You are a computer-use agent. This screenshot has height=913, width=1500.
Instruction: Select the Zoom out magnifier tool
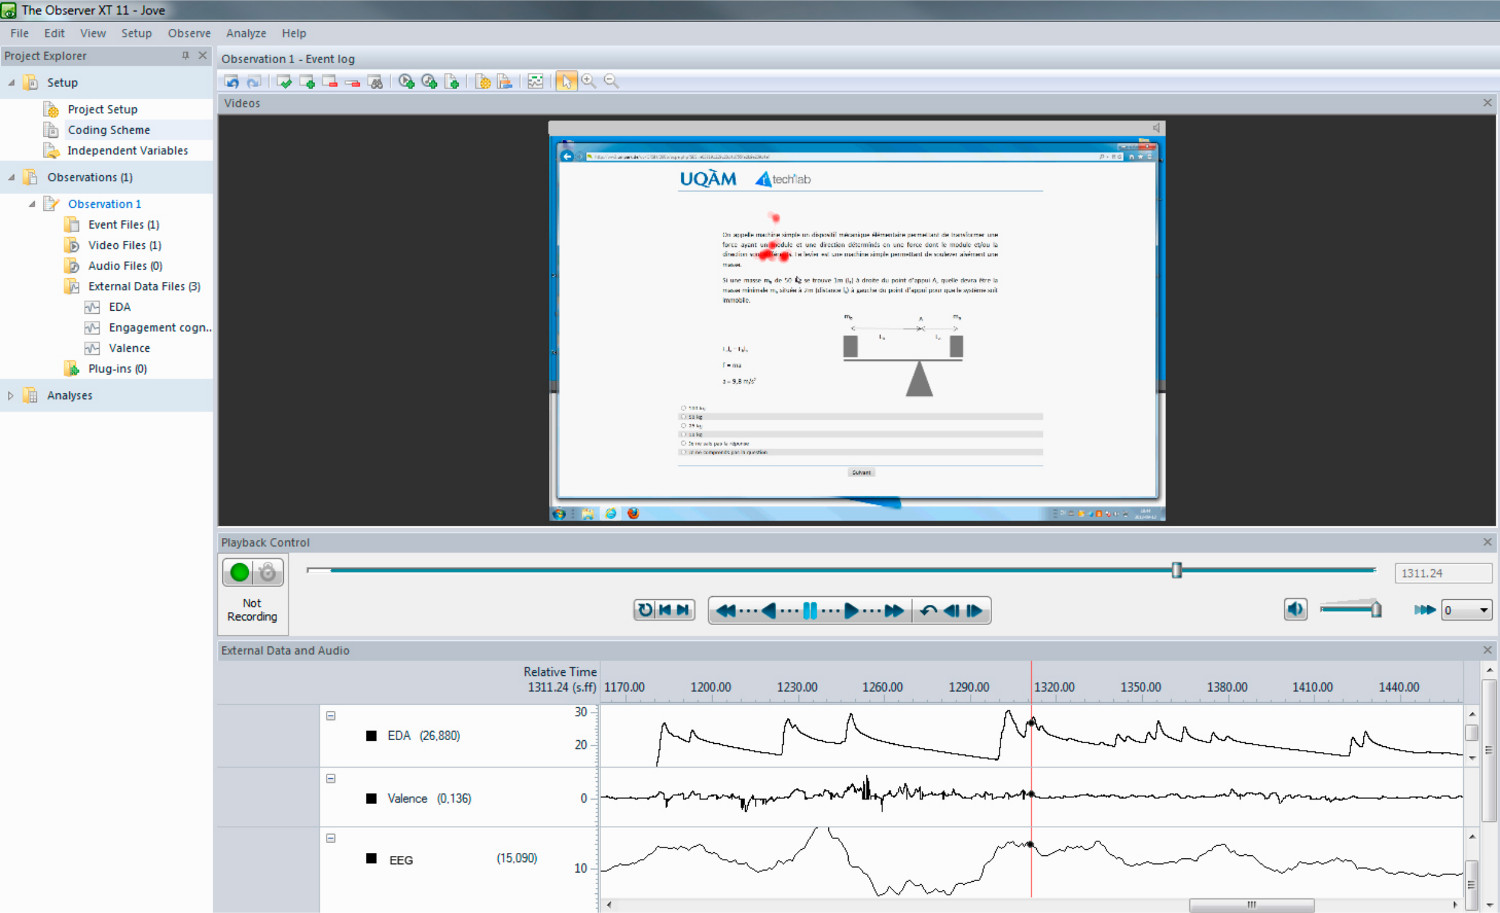coord(611,82)
